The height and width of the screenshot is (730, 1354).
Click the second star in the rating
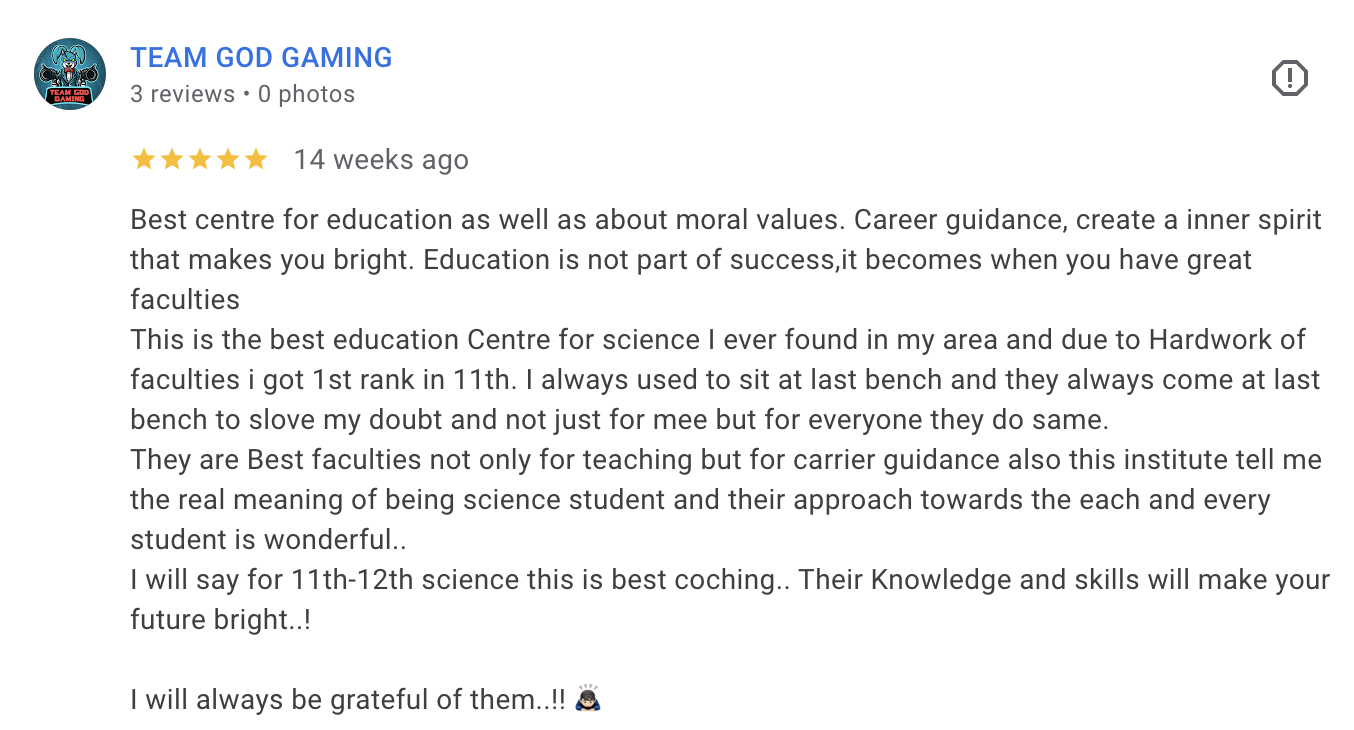(172, 160)
